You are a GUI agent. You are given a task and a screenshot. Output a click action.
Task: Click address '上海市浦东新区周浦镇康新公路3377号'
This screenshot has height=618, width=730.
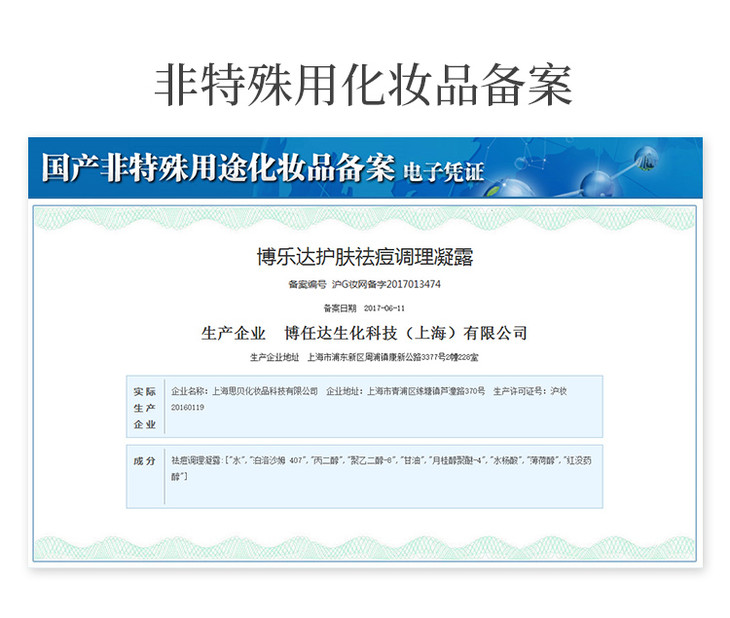[376, 357]
